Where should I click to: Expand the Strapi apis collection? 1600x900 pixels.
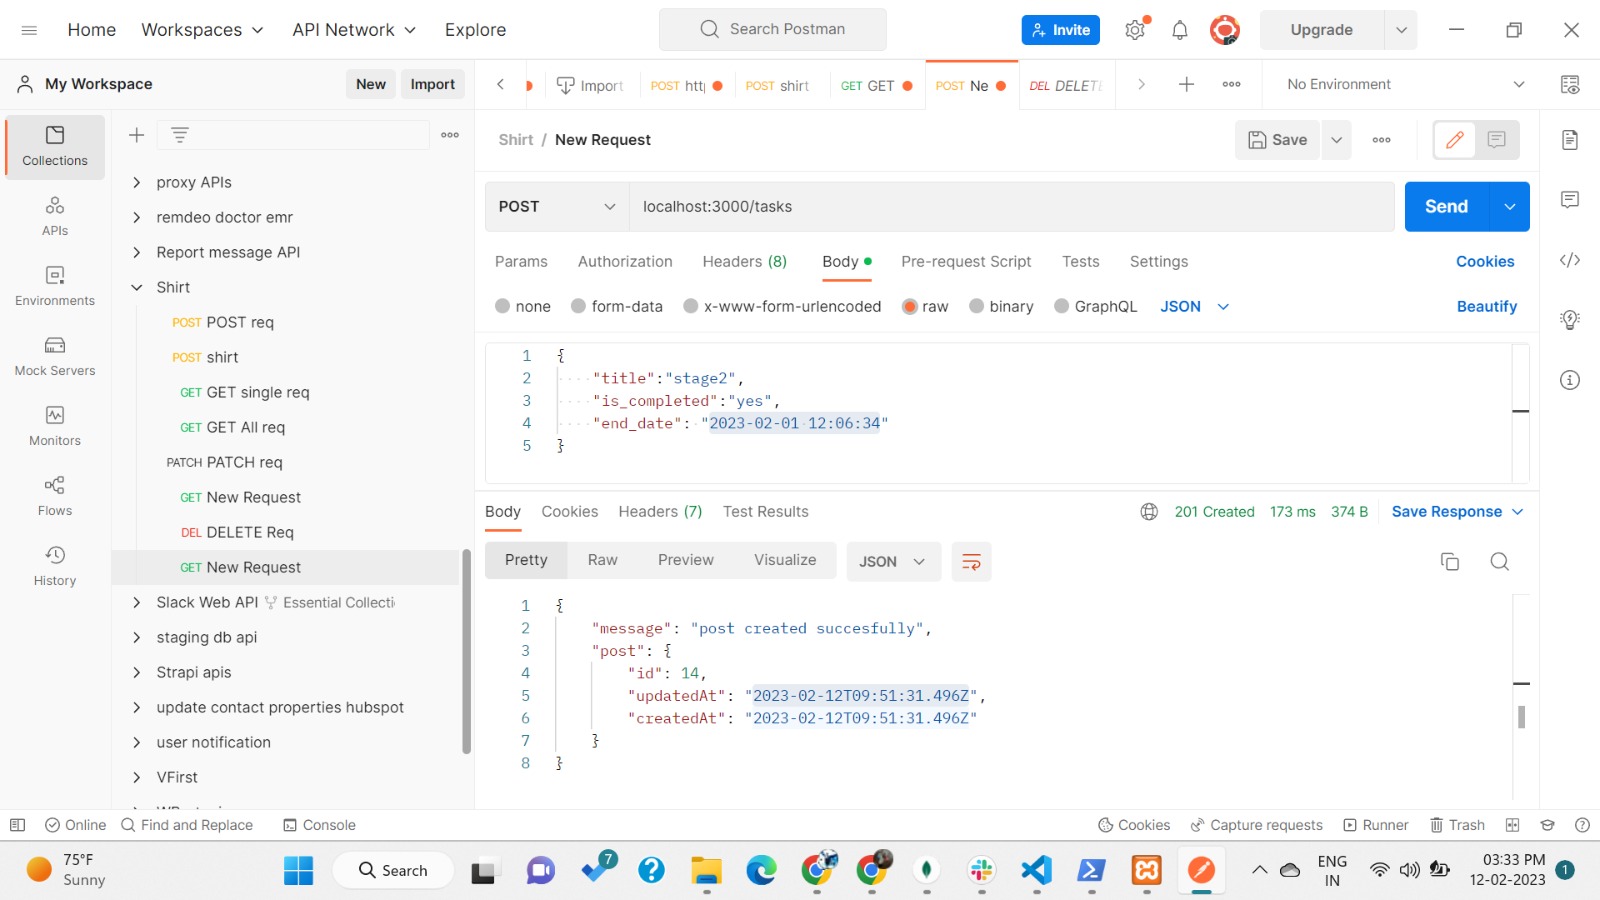(137, 672)
